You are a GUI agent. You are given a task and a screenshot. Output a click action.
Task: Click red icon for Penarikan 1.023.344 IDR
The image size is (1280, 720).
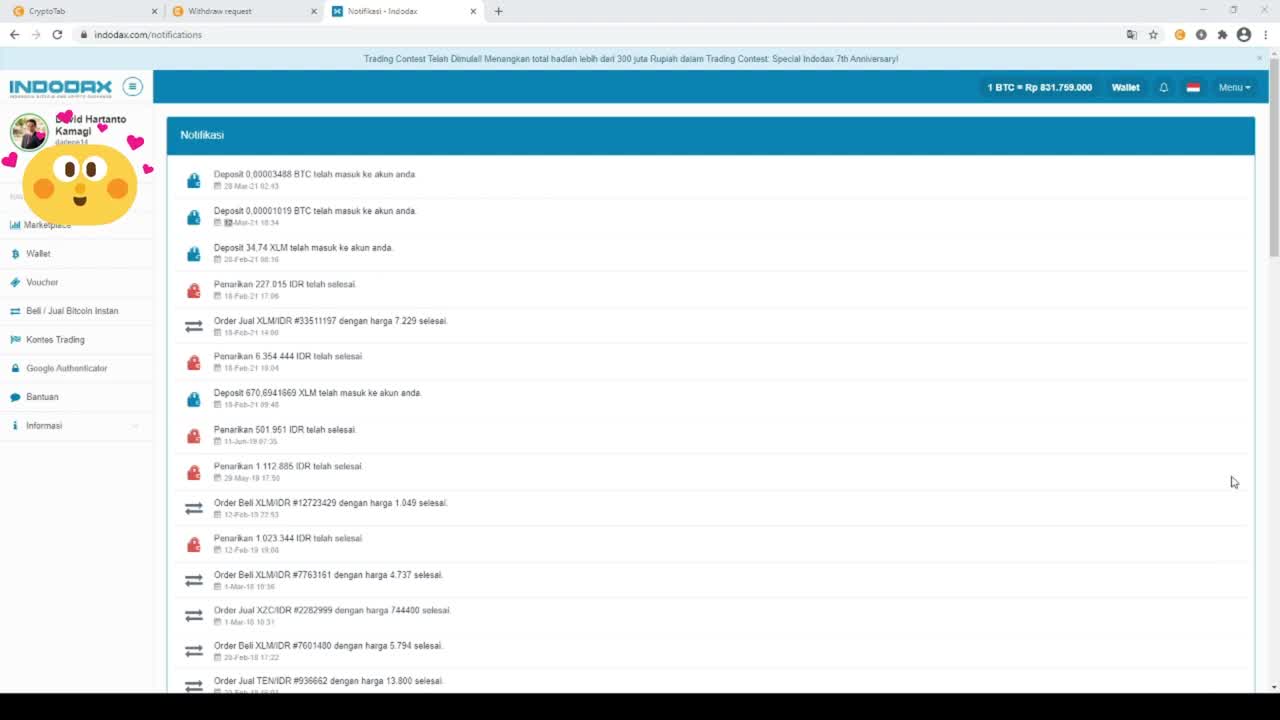(194, 544)
